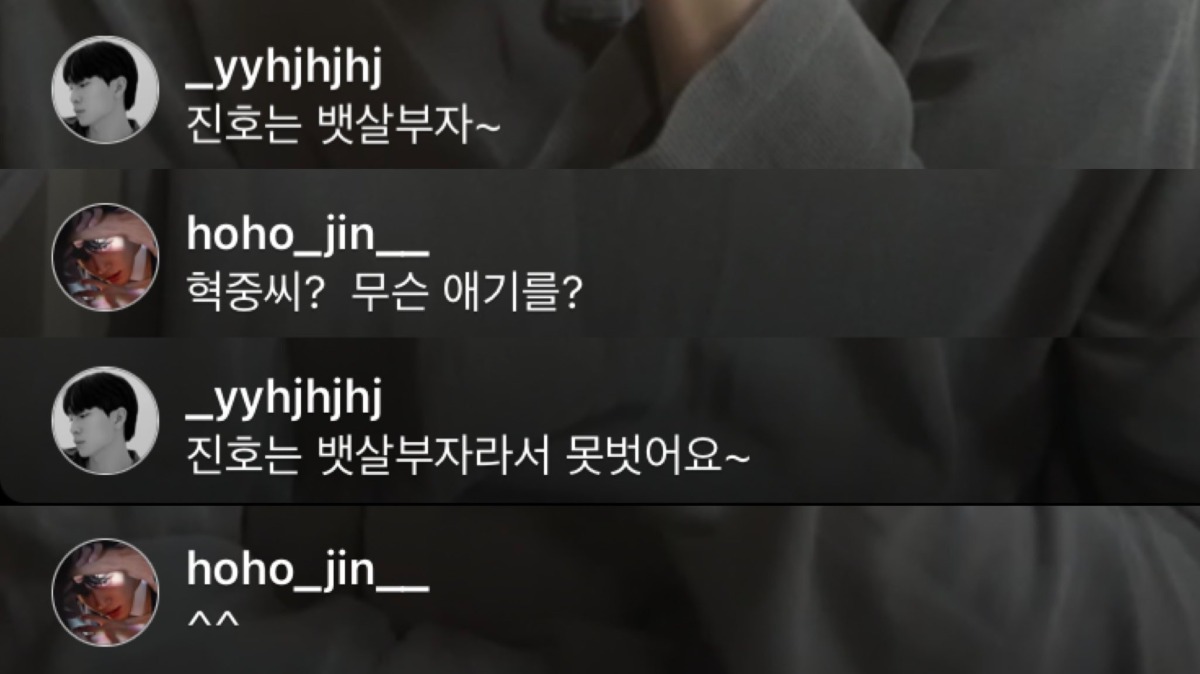Image resolution: width=1200 pixels, height=674 pixels.
Task: Click '무슨 얘기를?' in hoho_jin__'s comment
Action: click(x=468, y=293)
